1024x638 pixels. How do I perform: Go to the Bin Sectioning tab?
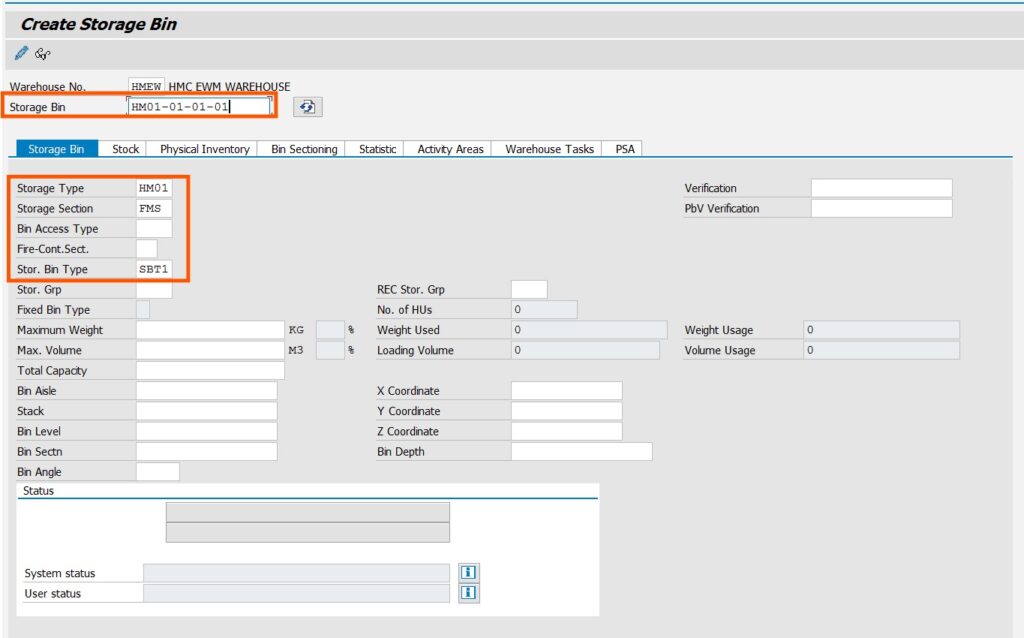304,149
